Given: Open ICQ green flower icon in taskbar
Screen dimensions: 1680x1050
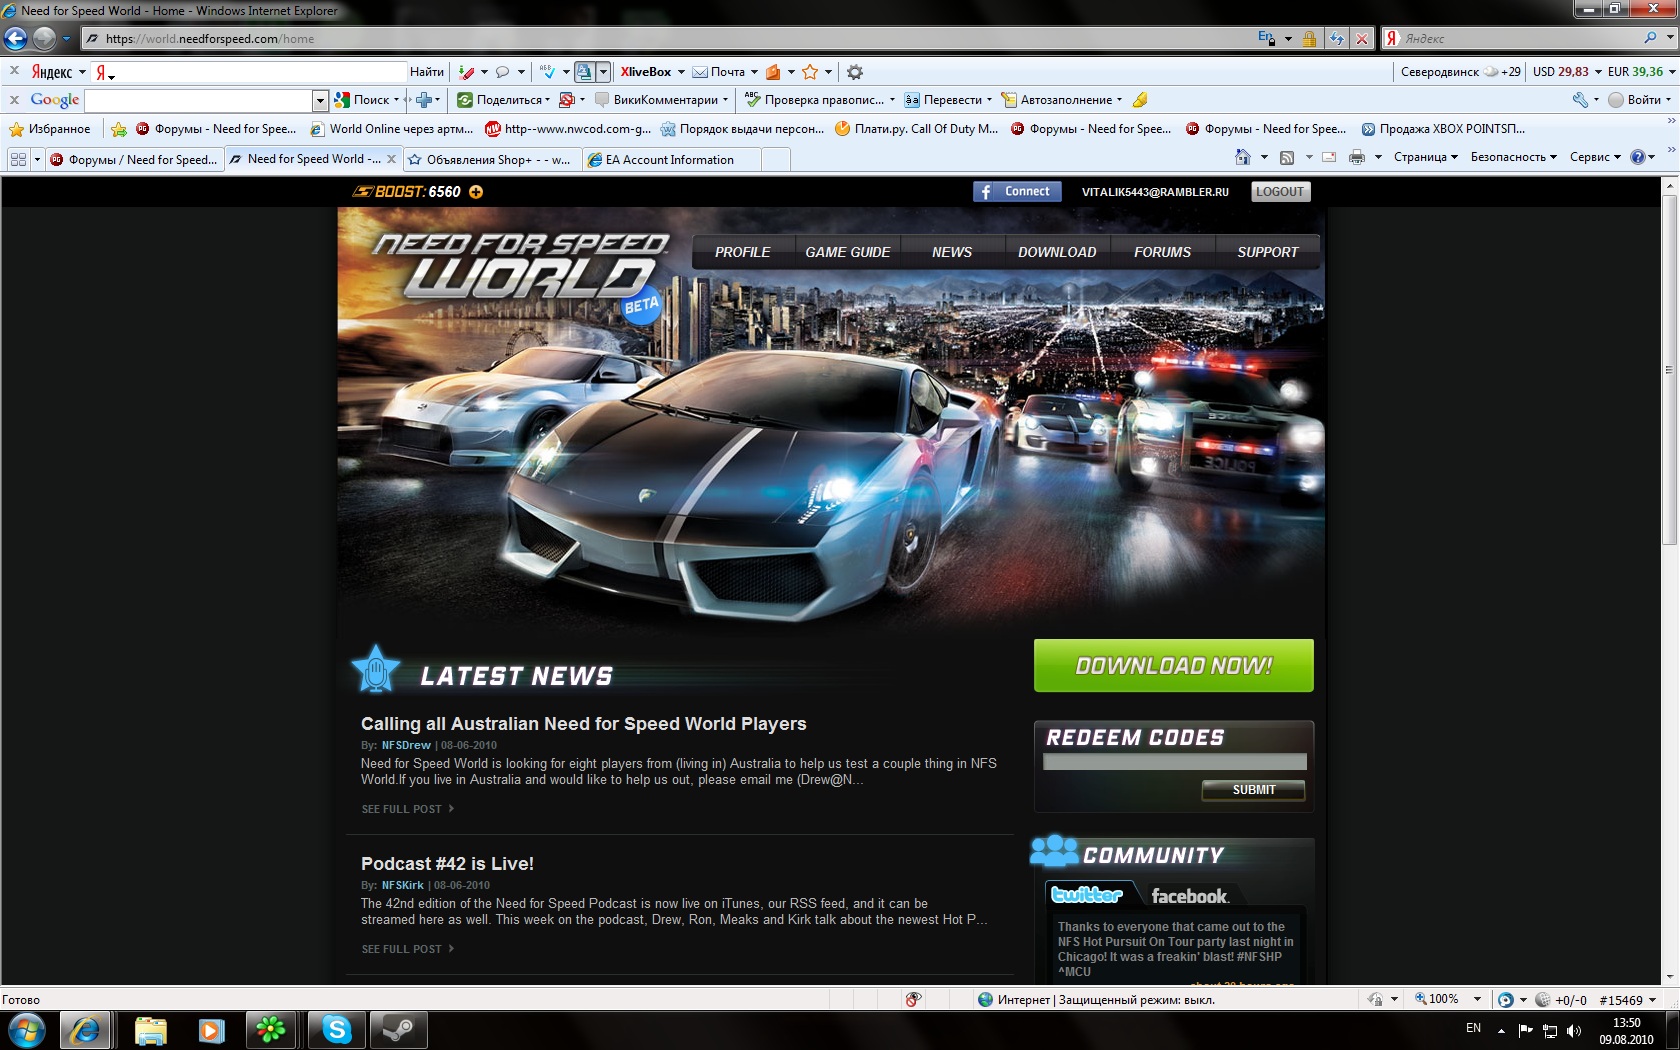Looking at the screenshot, I should 271,1030.
